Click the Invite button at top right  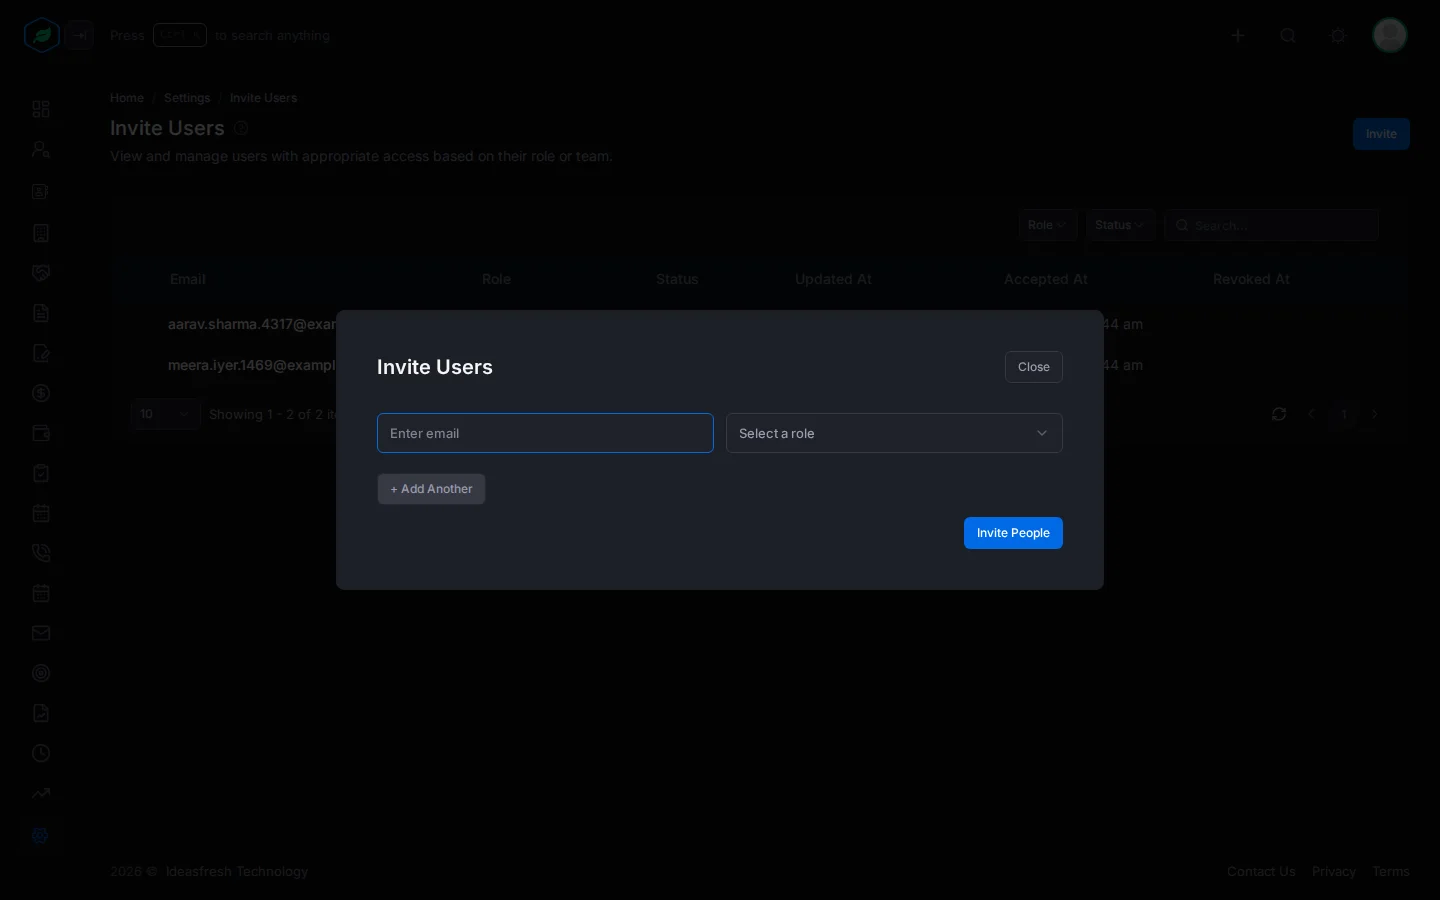(1381, 134)
